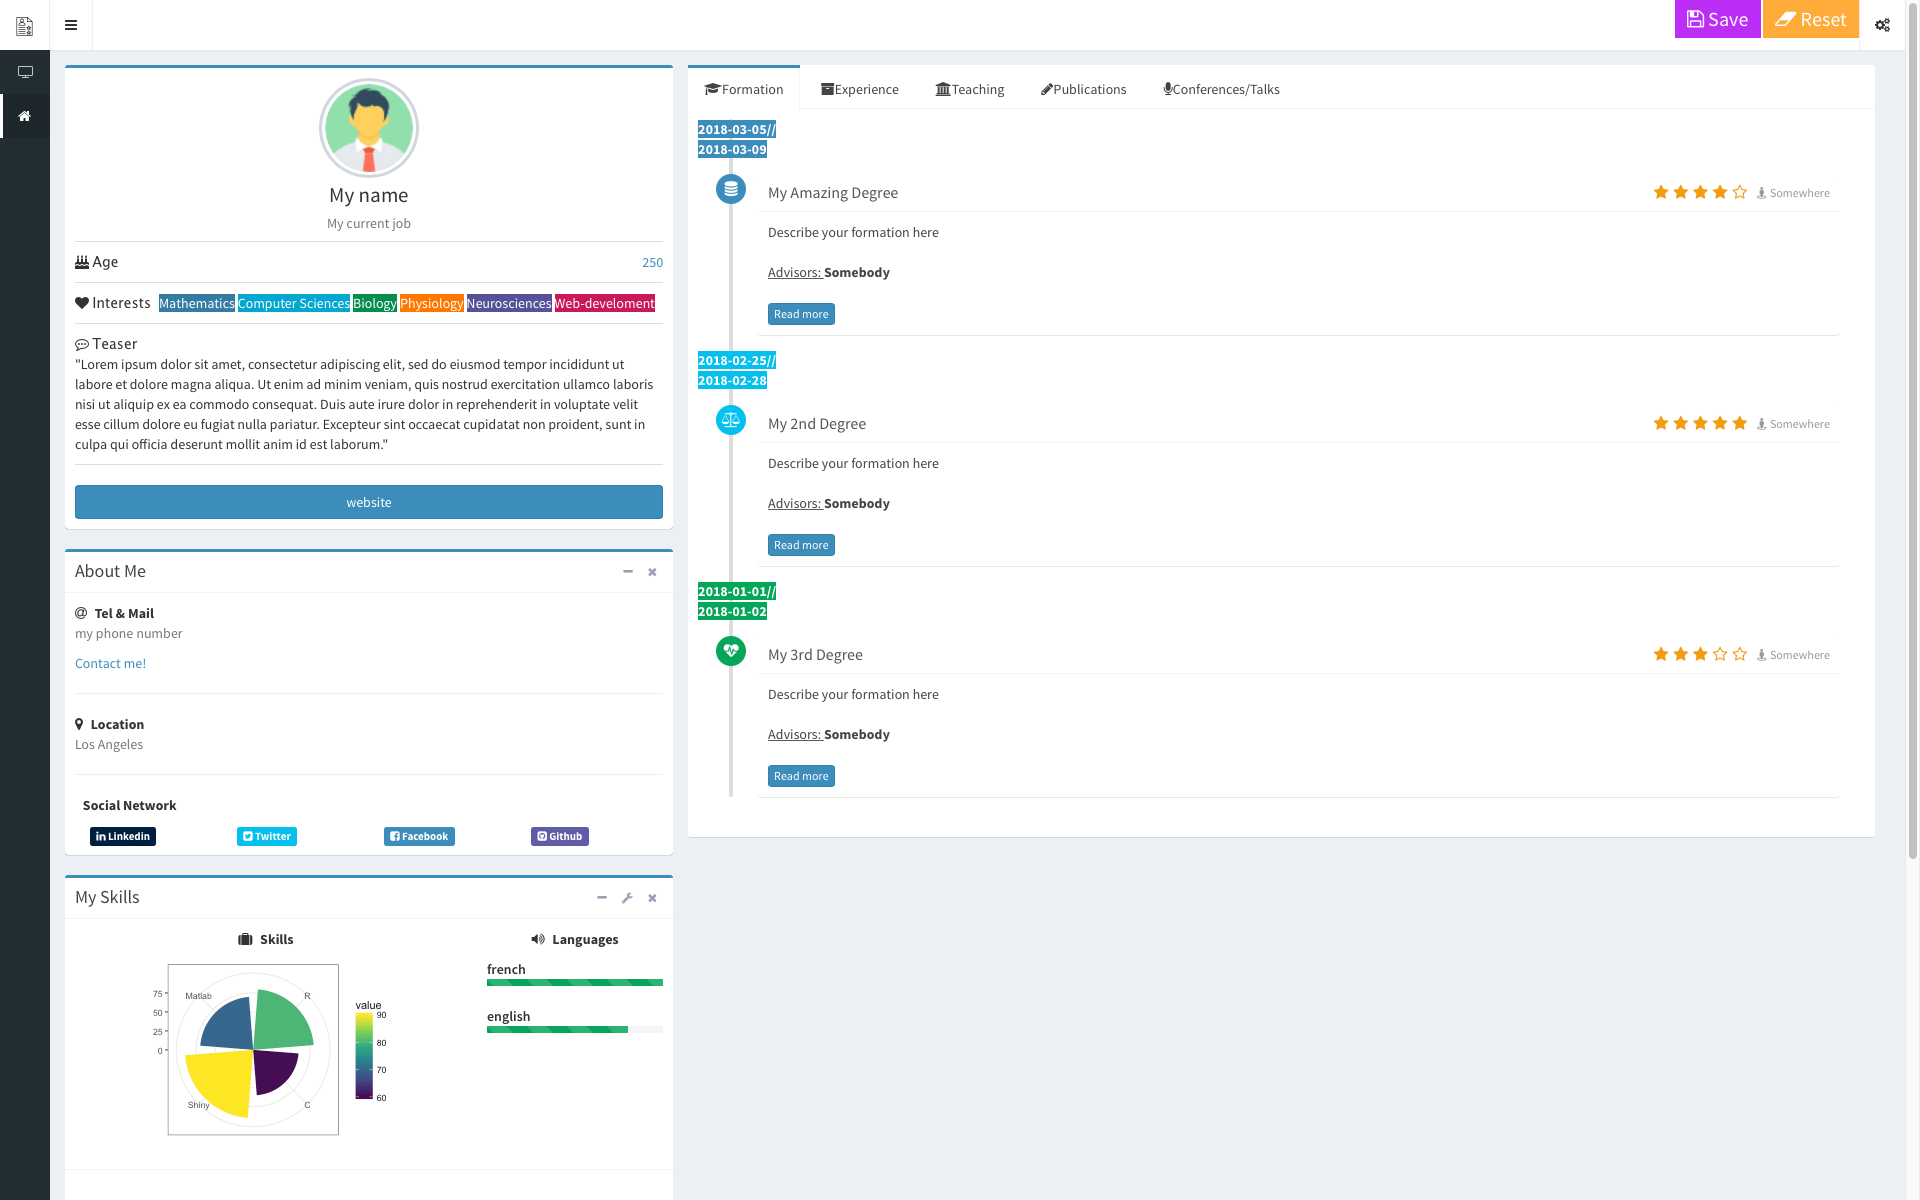Click the fifth star of My Amazing Degree

(x=1740, y=192)
